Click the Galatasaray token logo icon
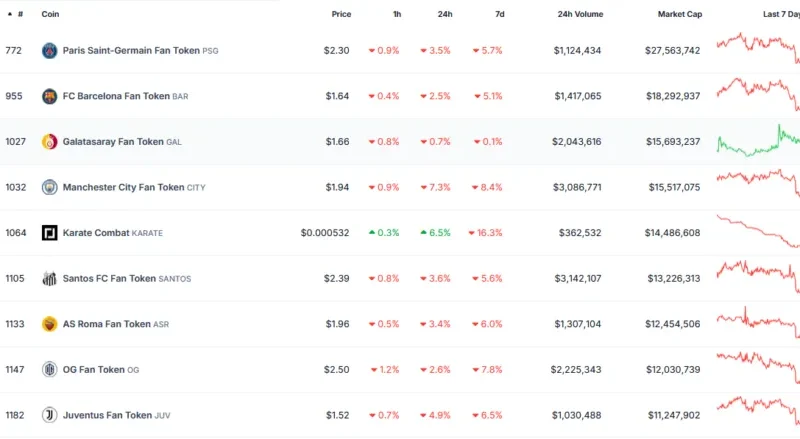The image size is (800, 439). (49, 142)
